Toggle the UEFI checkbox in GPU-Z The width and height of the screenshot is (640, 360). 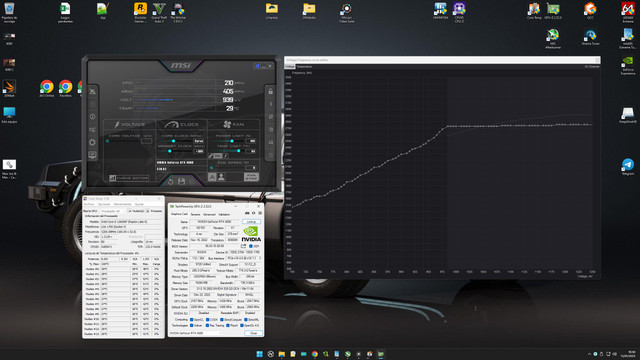point(251,246)
